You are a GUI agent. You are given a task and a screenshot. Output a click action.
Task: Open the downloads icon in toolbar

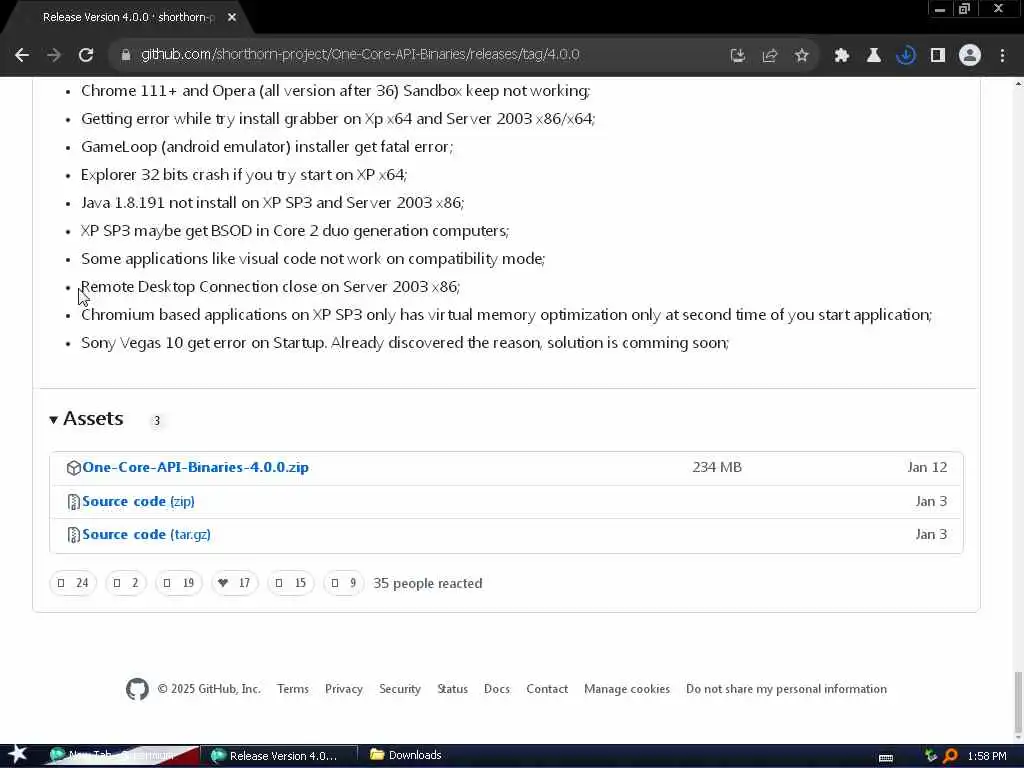905,56
